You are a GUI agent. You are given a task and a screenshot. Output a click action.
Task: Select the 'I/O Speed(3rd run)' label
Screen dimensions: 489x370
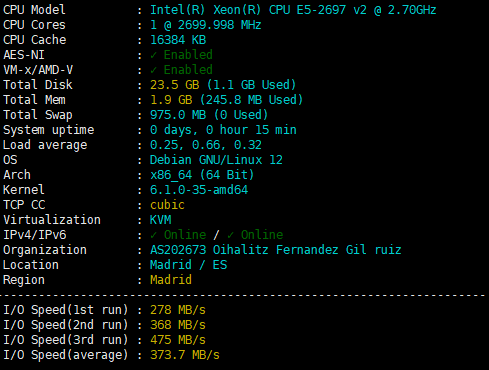point(66,340)
